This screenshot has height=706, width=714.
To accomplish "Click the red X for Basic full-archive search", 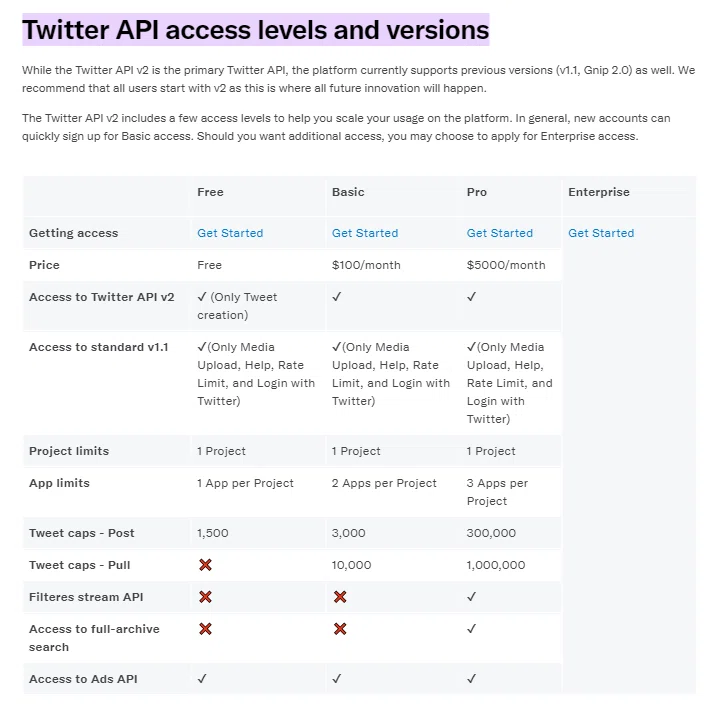I will click(x=340, y=629).
